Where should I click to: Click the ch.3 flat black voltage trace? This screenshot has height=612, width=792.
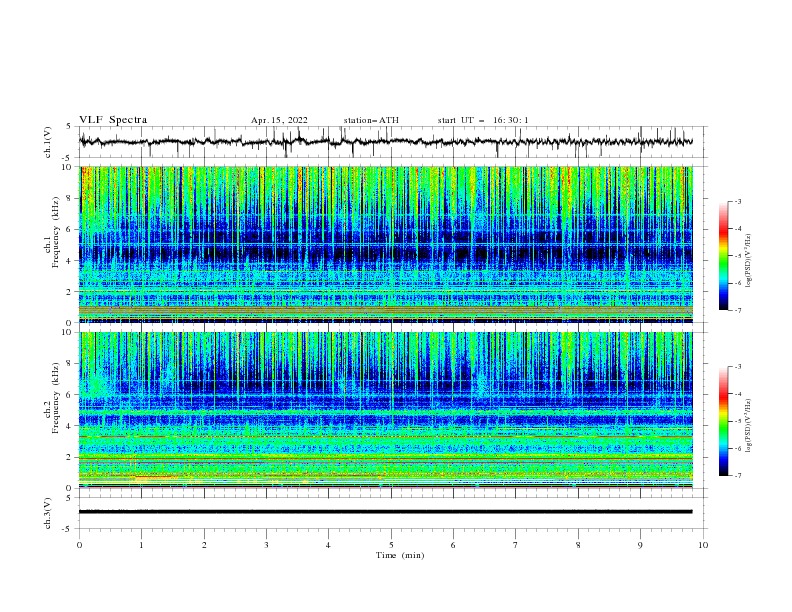click(386, 512)
